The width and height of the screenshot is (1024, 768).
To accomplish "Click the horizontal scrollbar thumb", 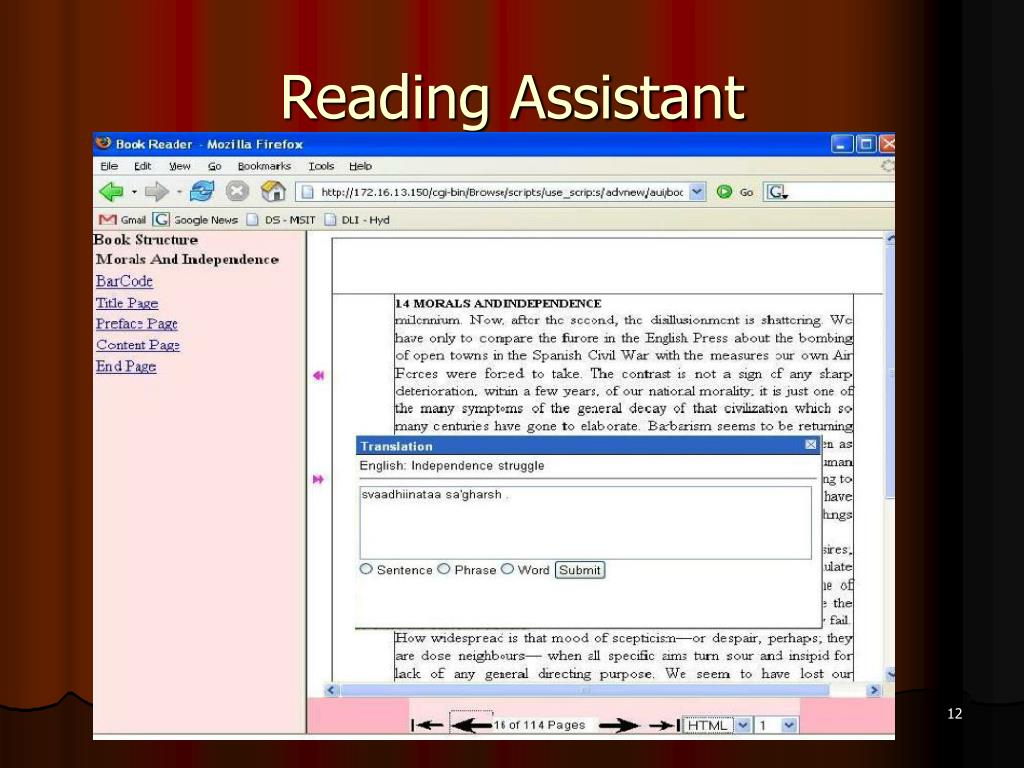I will pyautogui.click(x=584, y=690).
